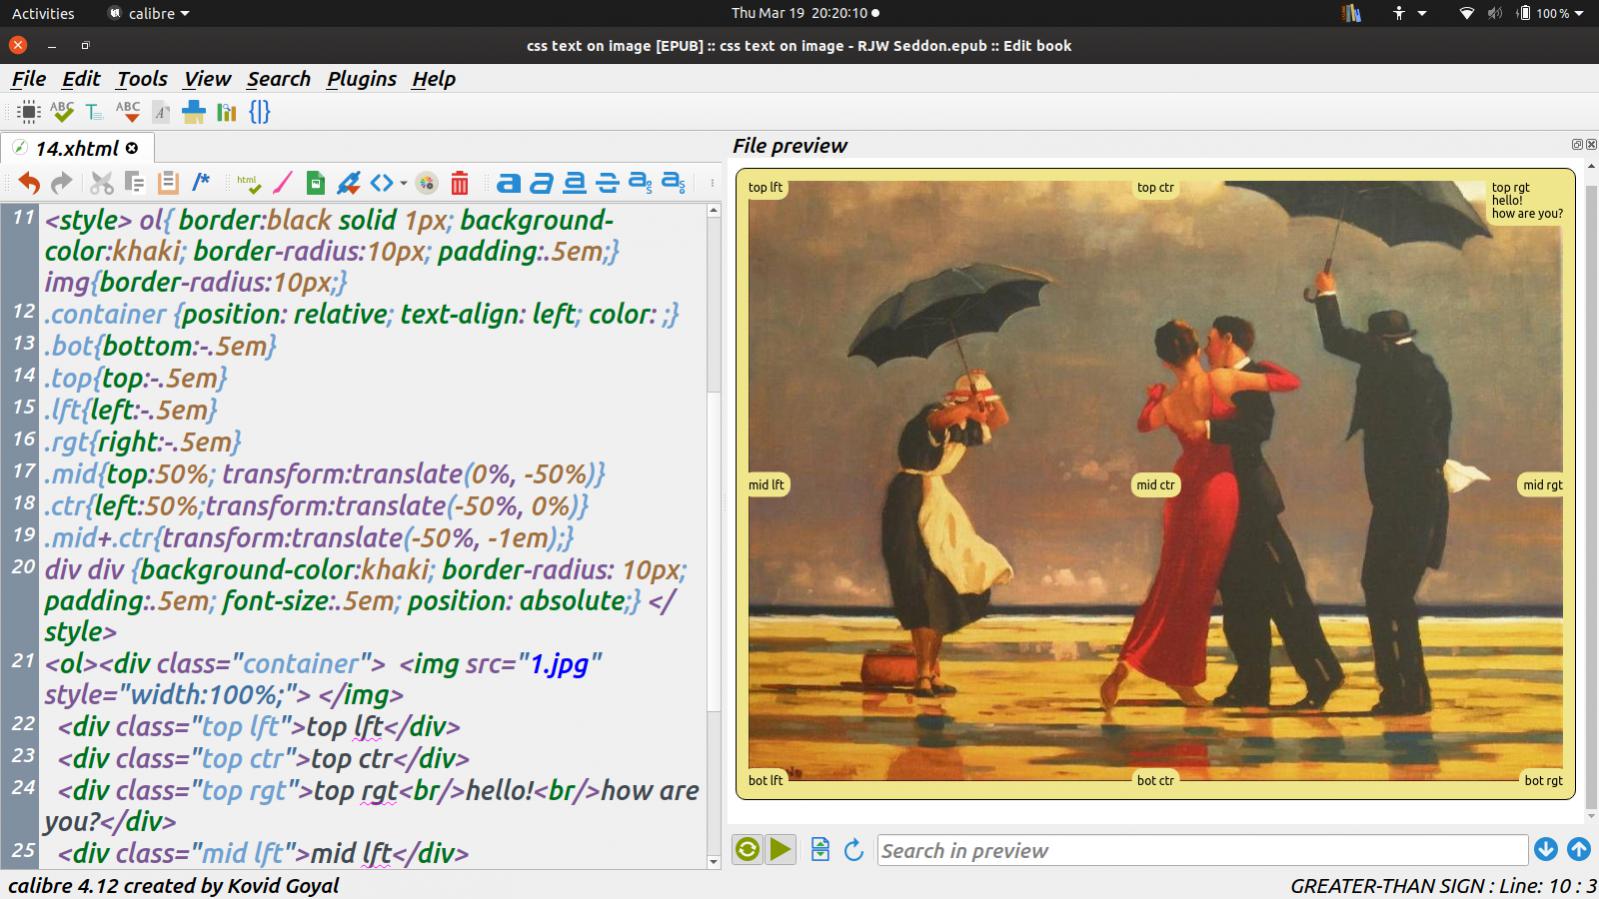Click the chip icon in top toolbar

(29, 112)
